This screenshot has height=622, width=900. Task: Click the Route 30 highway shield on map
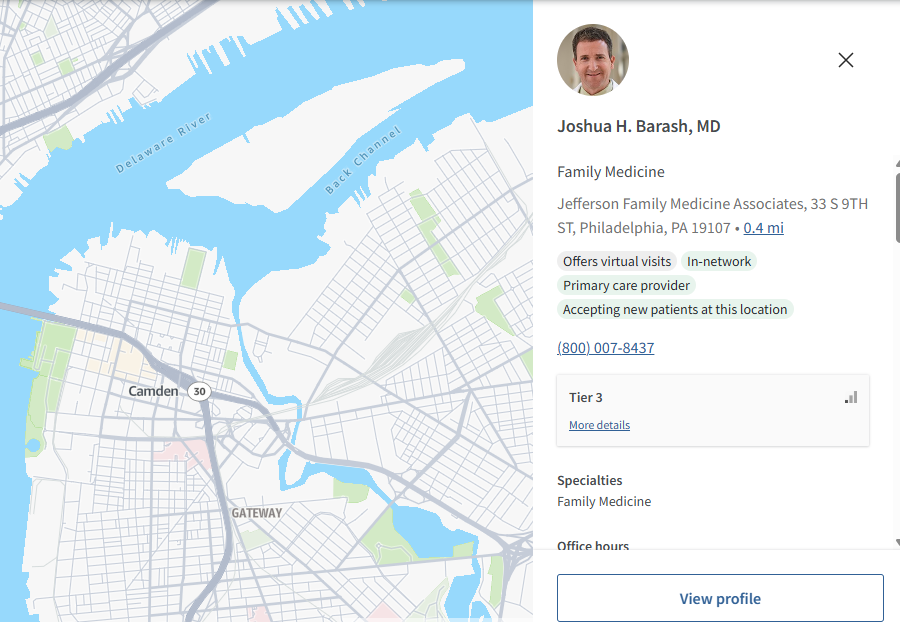[x=199, y=391]
